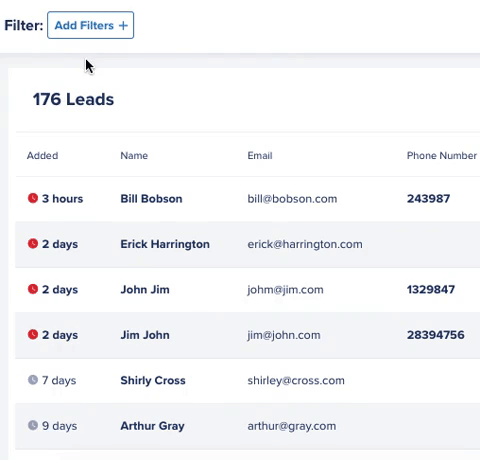Click the 176 Leads heading
The width and height of the screenshot is (480, 460).
coord(73,99)
